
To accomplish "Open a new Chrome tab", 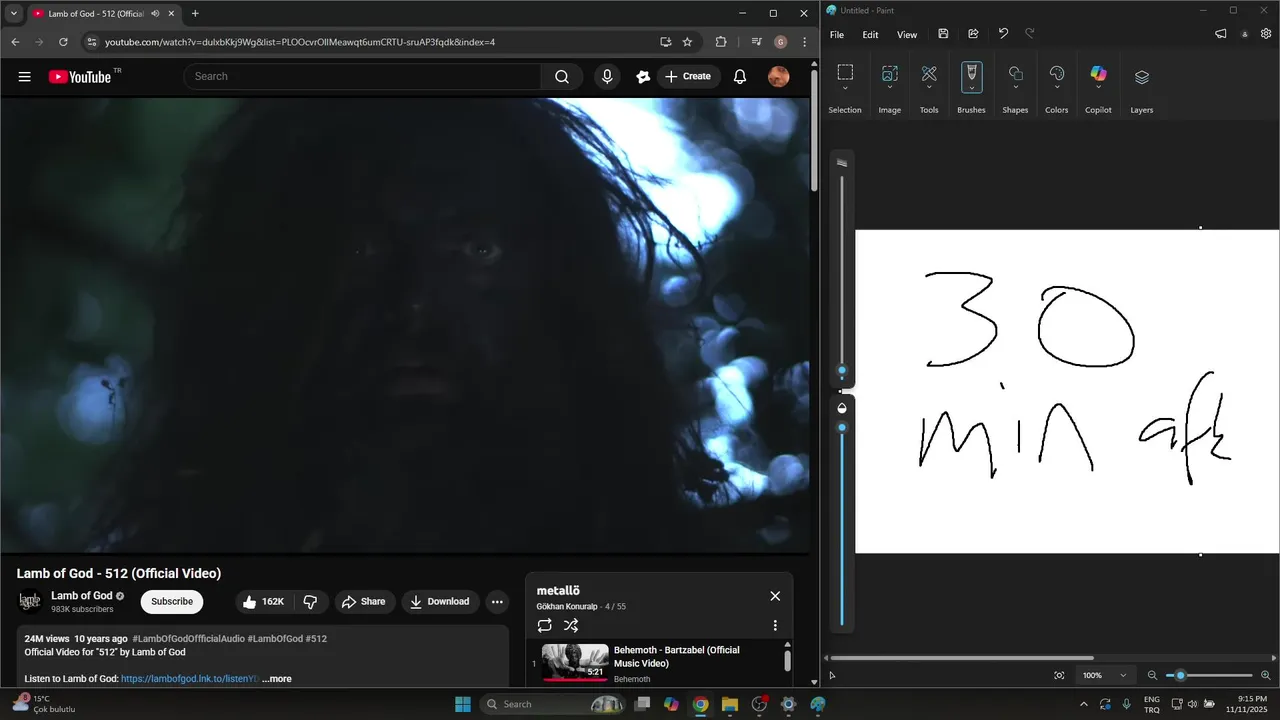I will pos(195,14).
